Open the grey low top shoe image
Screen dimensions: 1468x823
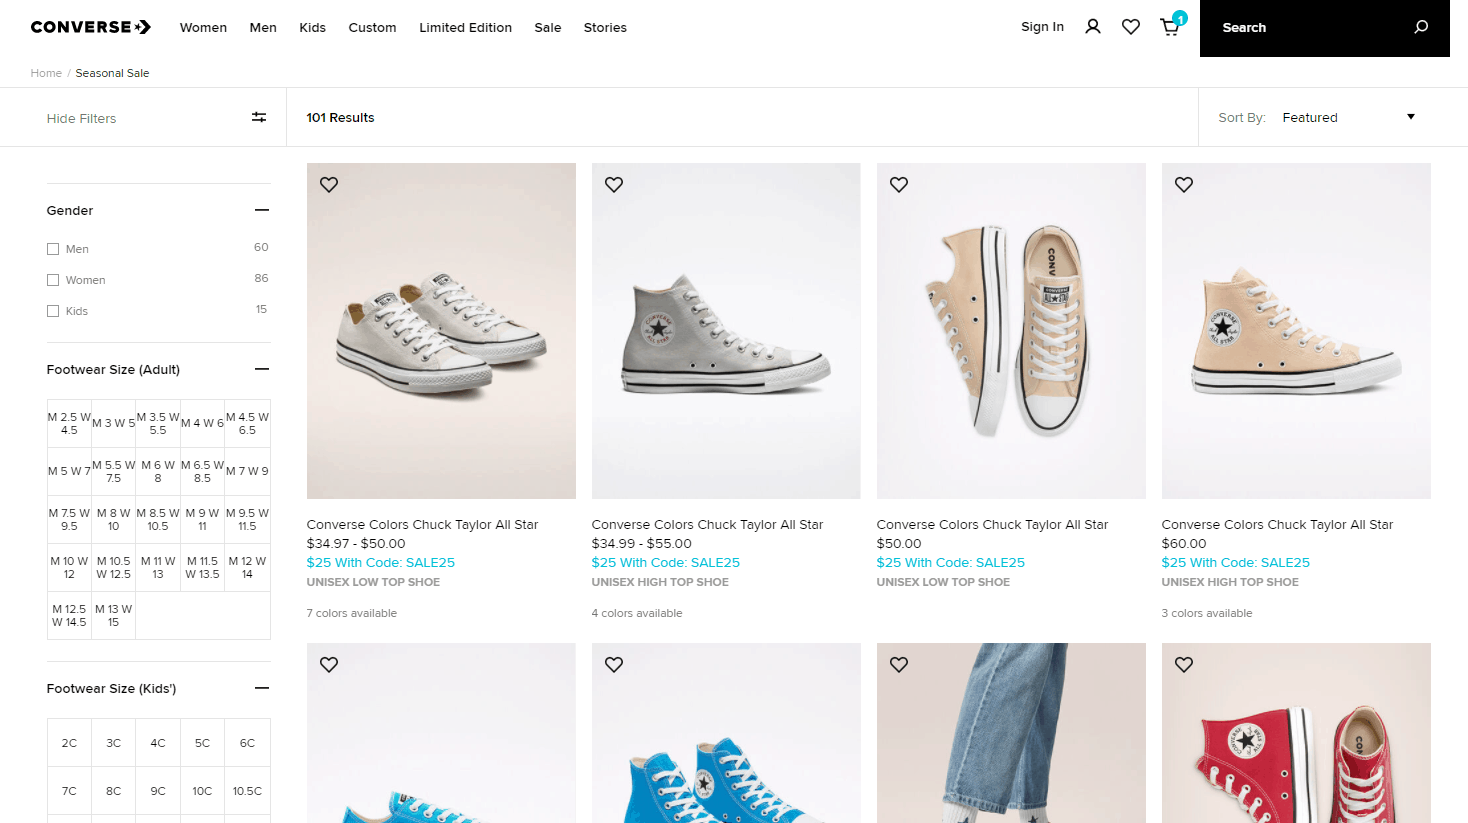(x=441, y=331)
